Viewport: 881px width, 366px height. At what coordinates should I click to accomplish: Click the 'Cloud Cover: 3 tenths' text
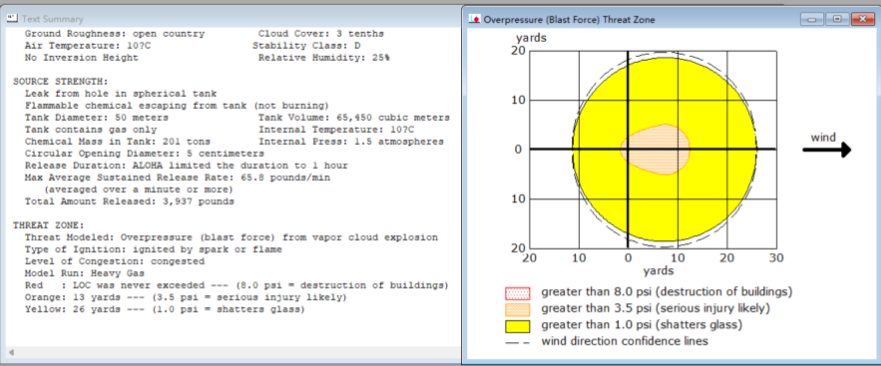point(321,34)
